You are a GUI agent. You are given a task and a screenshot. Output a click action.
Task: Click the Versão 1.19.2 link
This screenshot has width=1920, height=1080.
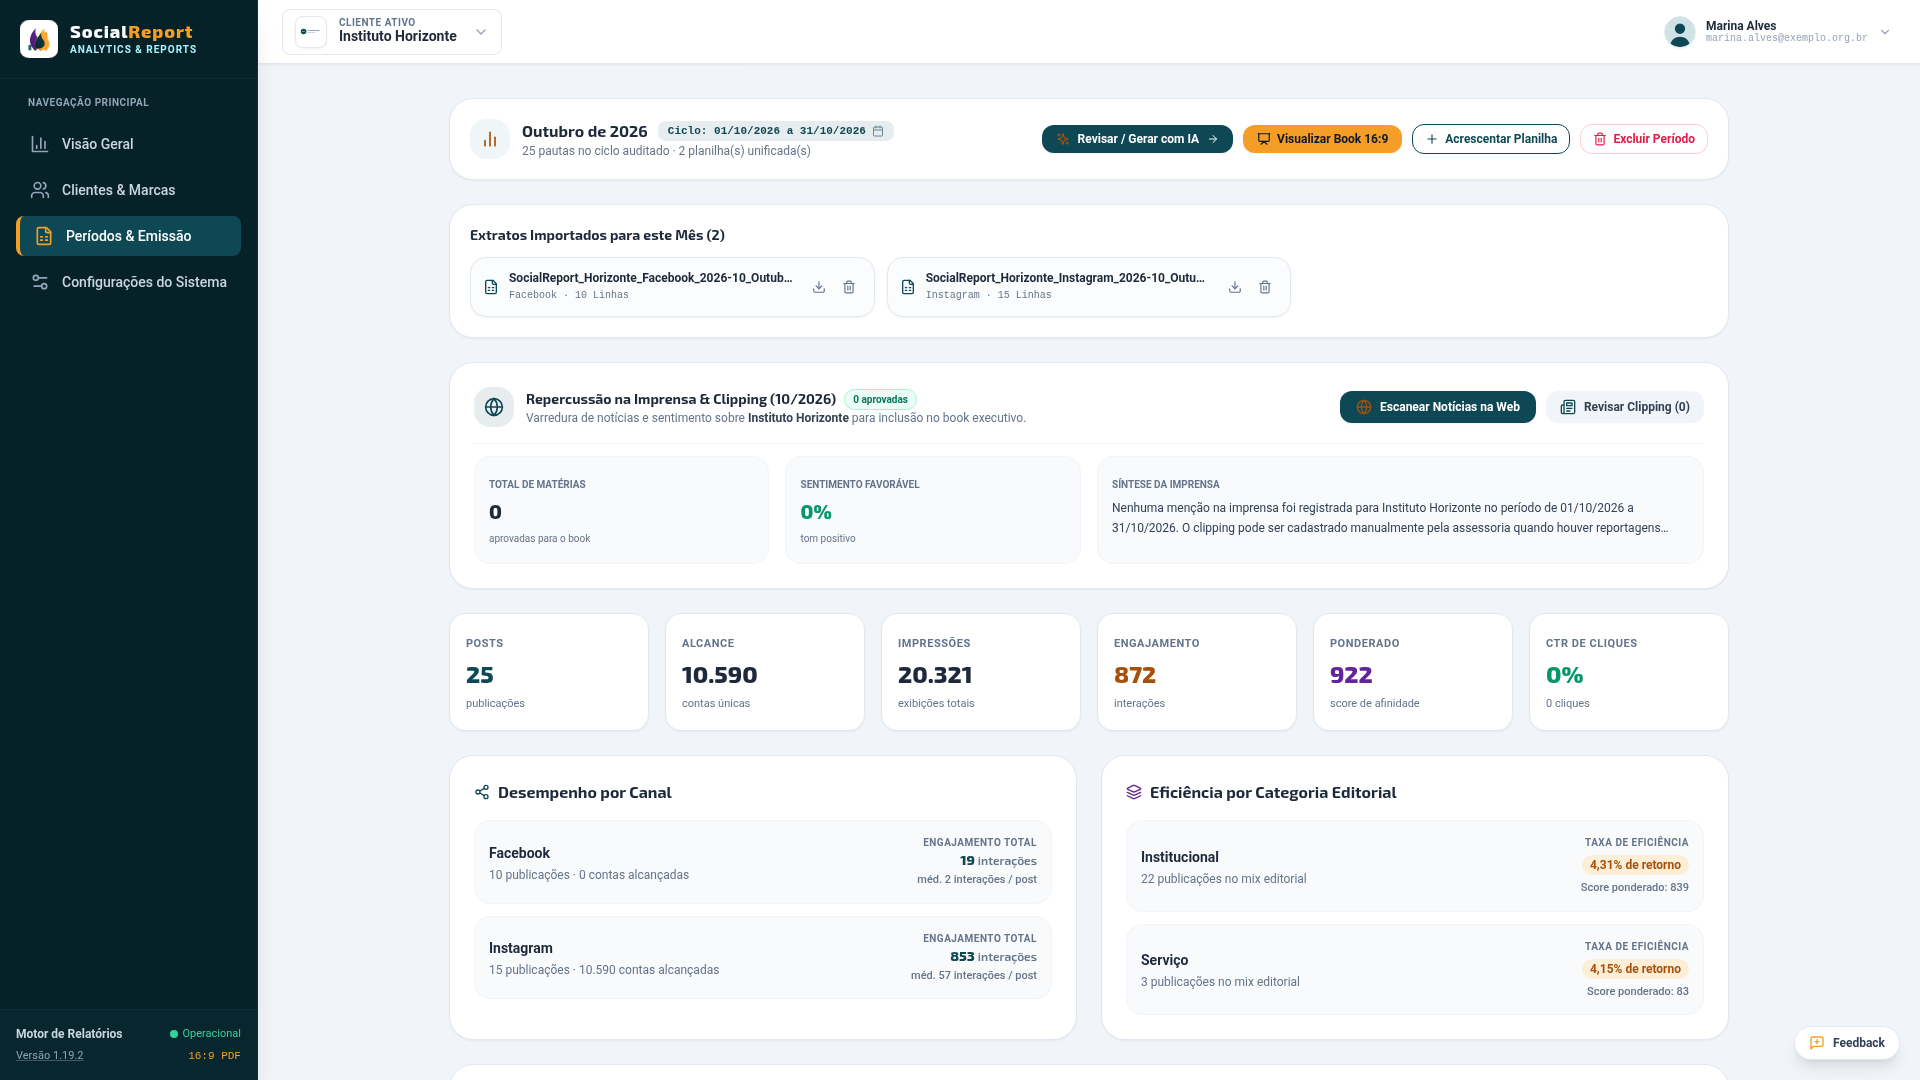tap(50, 1056)
